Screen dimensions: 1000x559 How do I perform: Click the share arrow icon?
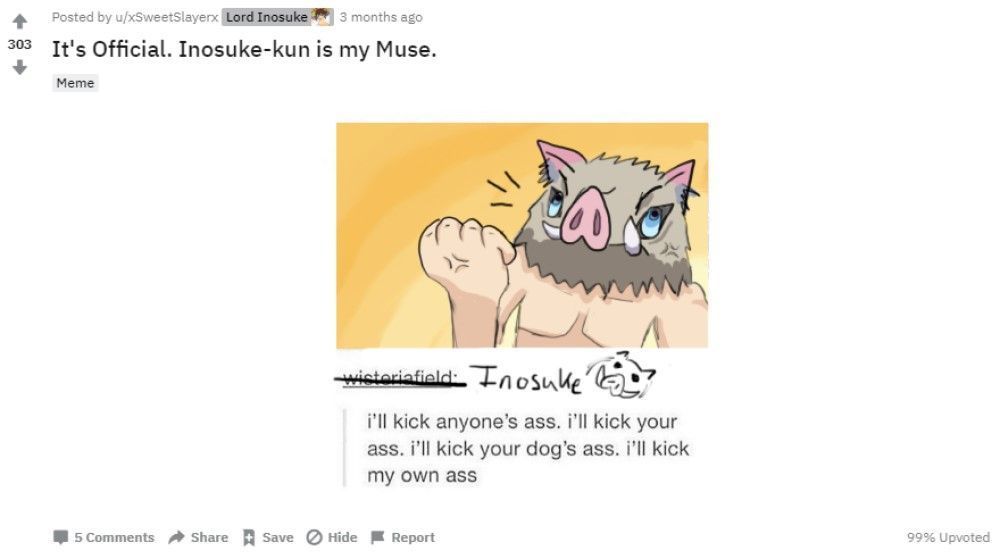point(177,537)
